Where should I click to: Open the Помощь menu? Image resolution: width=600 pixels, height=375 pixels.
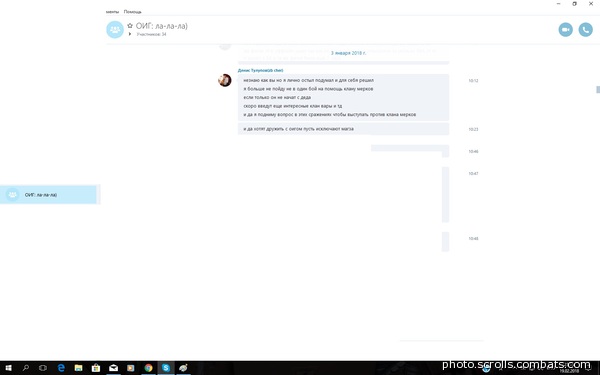pyautogui.click(x=132, y=12)
